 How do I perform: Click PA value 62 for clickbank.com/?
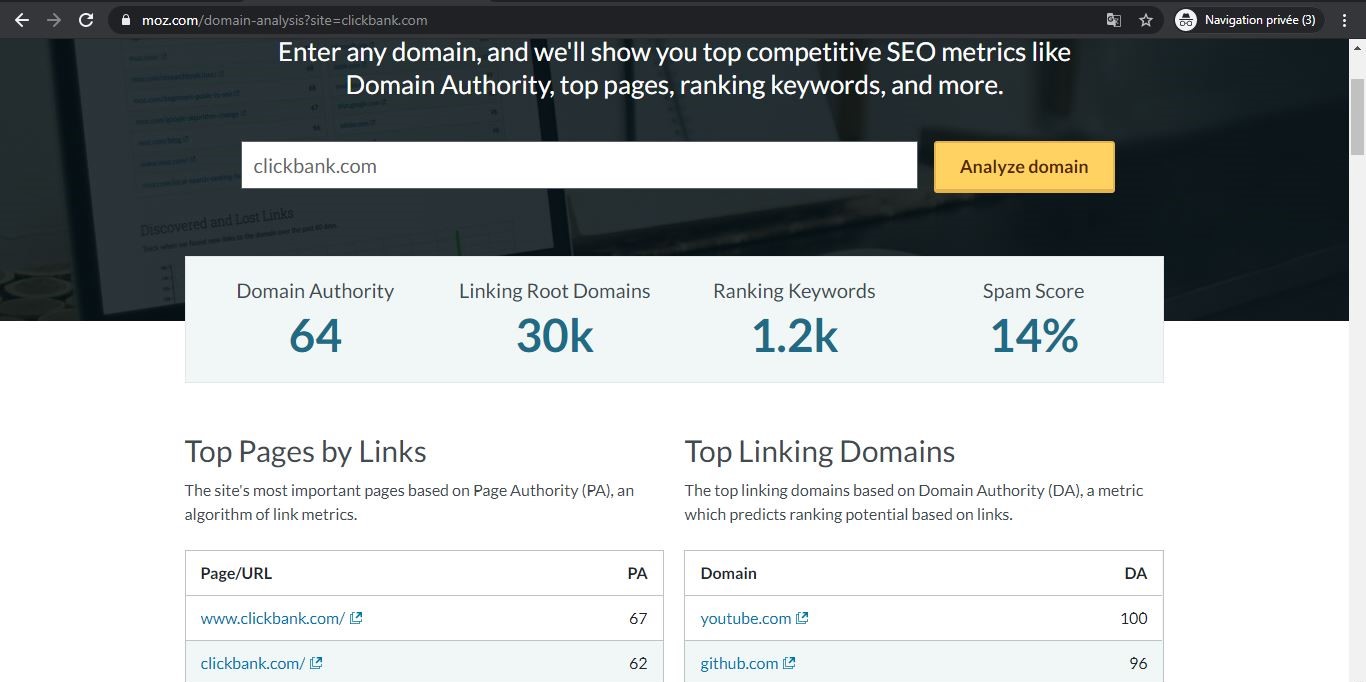pos(638,663)
